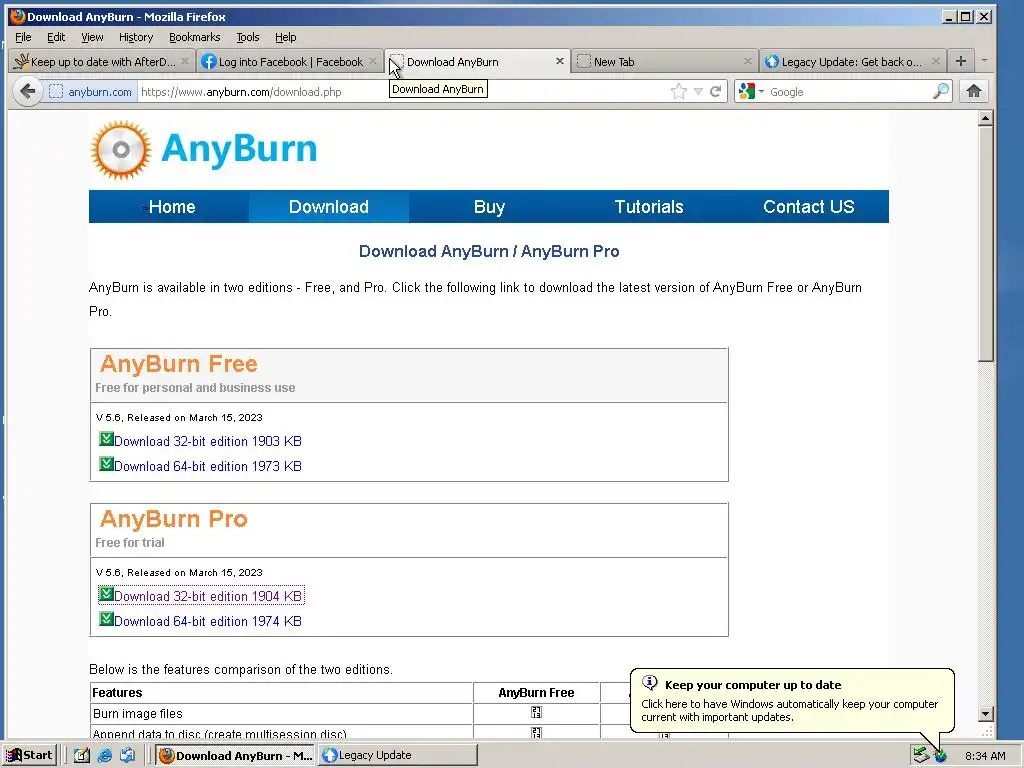Download AnyBurn Free 32-bit edition 1903 KB
This screenshot has width=1024, height=768.
pos(208,441)
